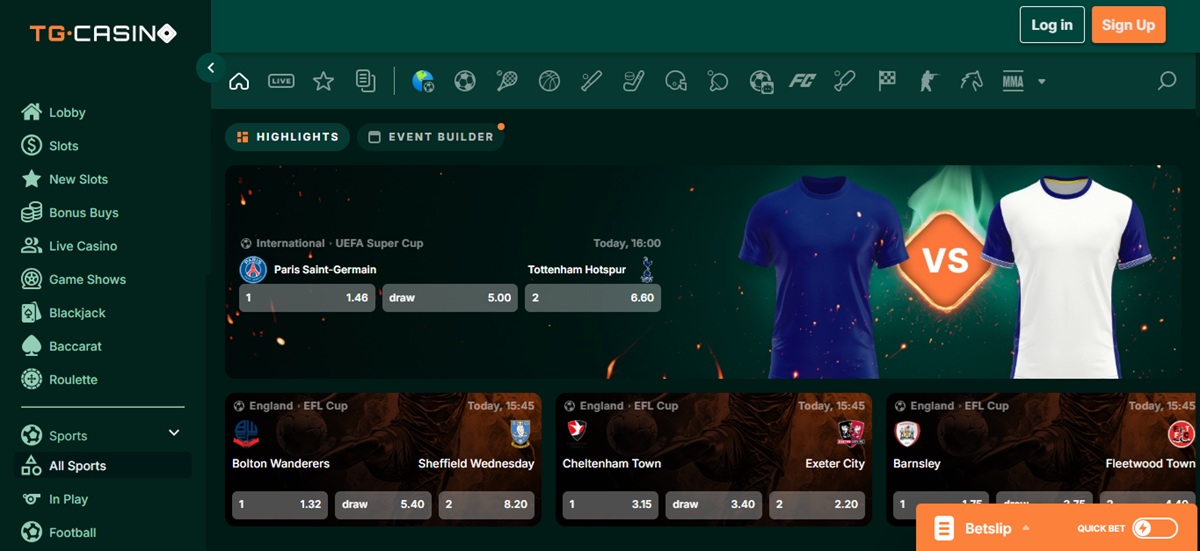This screenshot has width=1200, height=551.
Task: Select the table tennis paddle icon
Action: pos(718,81)
